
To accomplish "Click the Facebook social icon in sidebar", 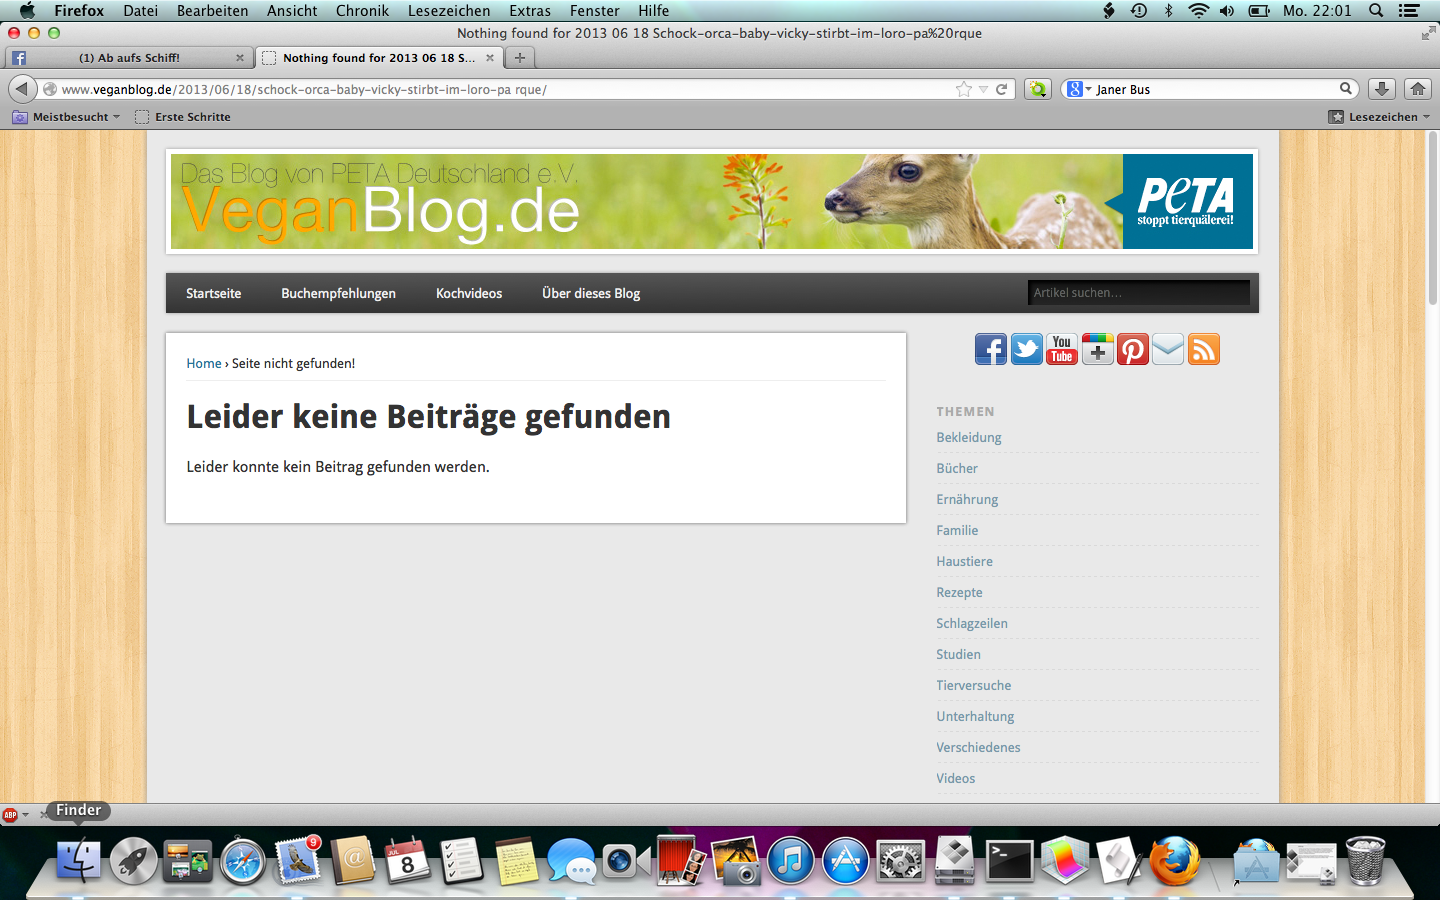I will (x=990, y=350).
